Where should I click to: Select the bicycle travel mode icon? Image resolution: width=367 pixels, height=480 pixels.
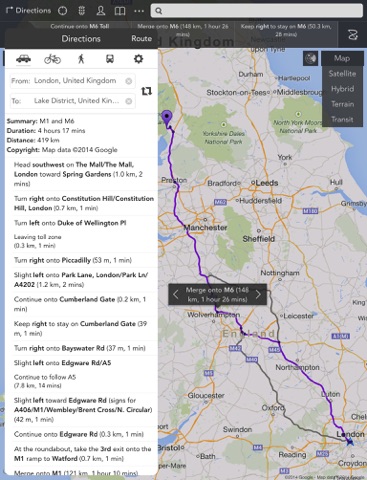tap(52, 59)
